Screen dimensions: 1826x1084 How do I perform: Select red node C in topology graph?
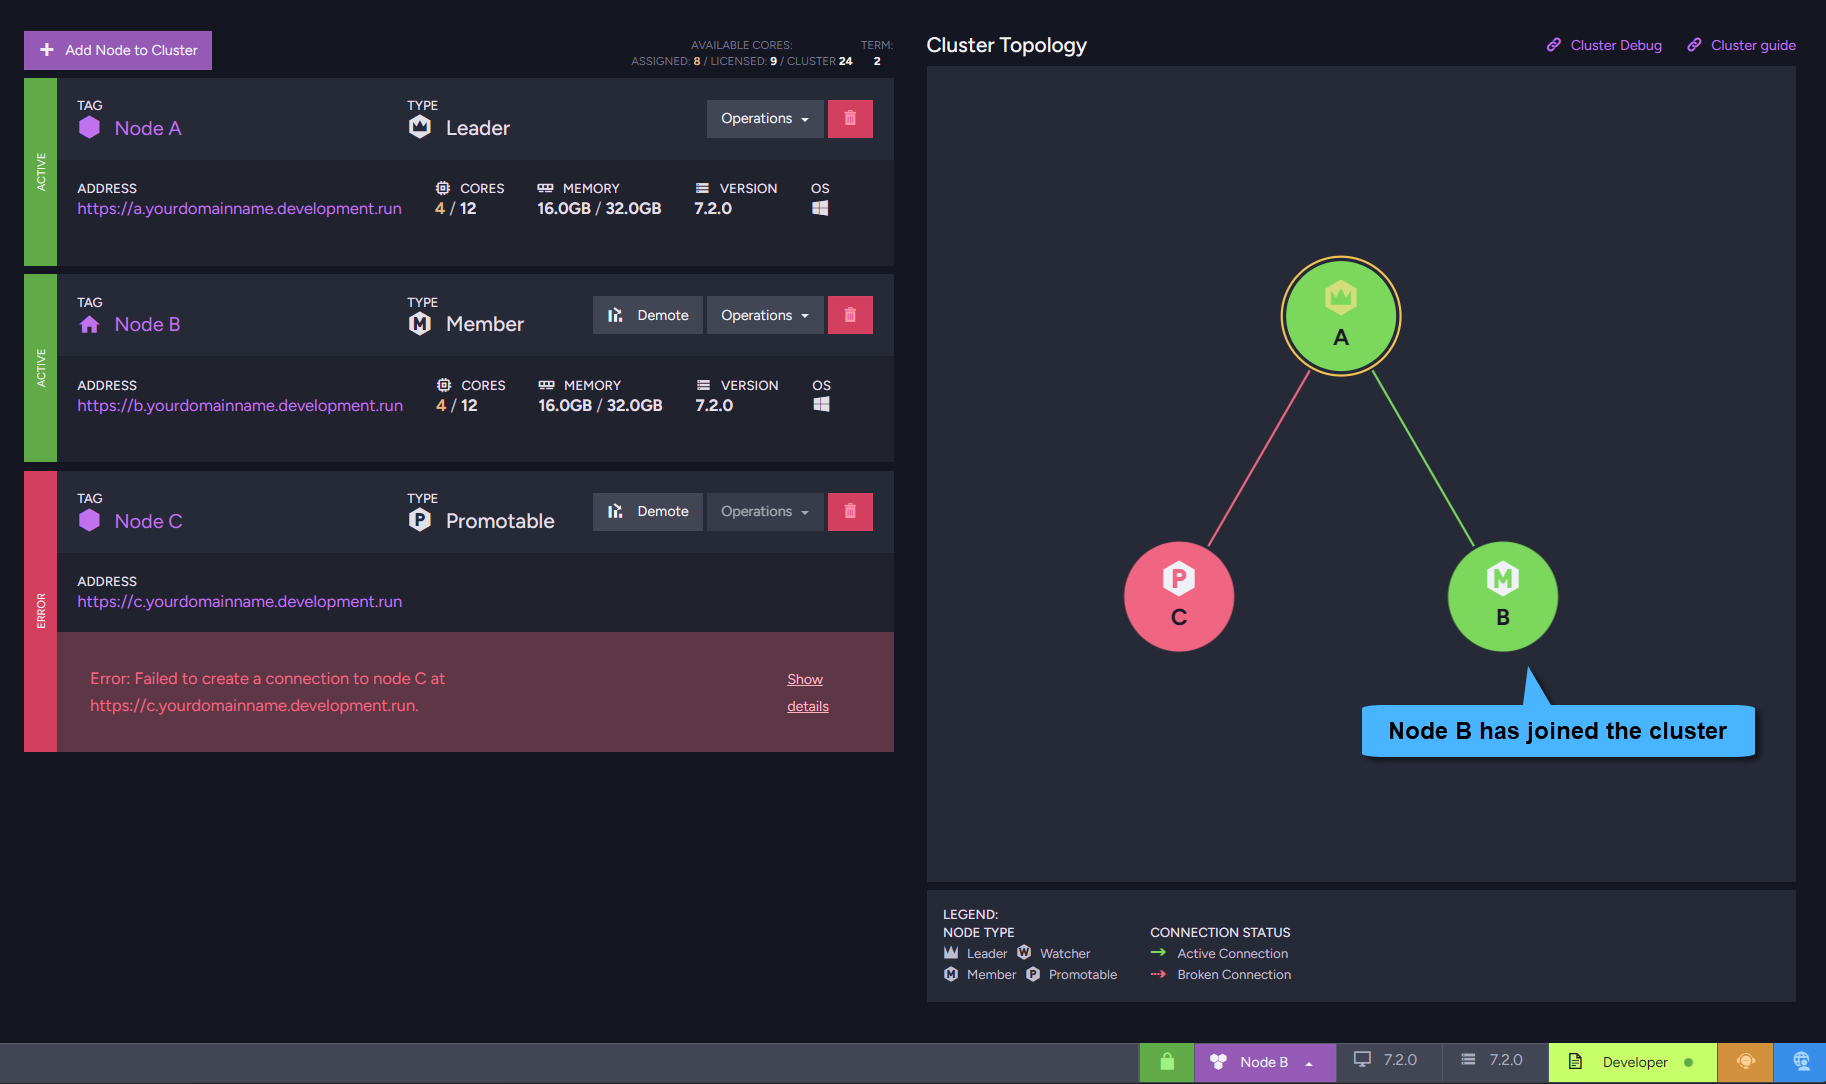coord(1179,597)
